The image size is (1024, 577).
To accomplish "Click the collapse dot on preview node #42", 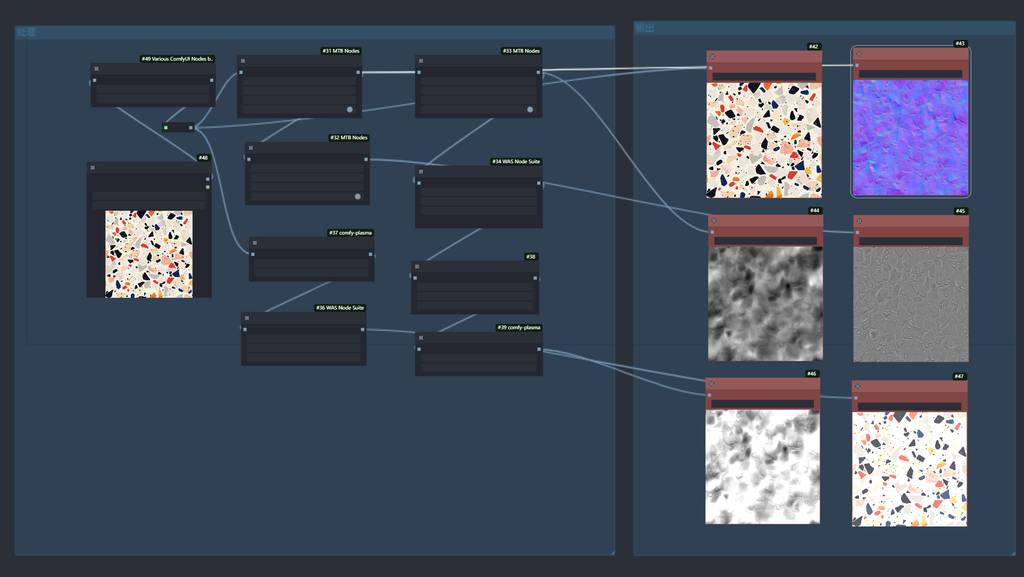I will click(712, 56).
